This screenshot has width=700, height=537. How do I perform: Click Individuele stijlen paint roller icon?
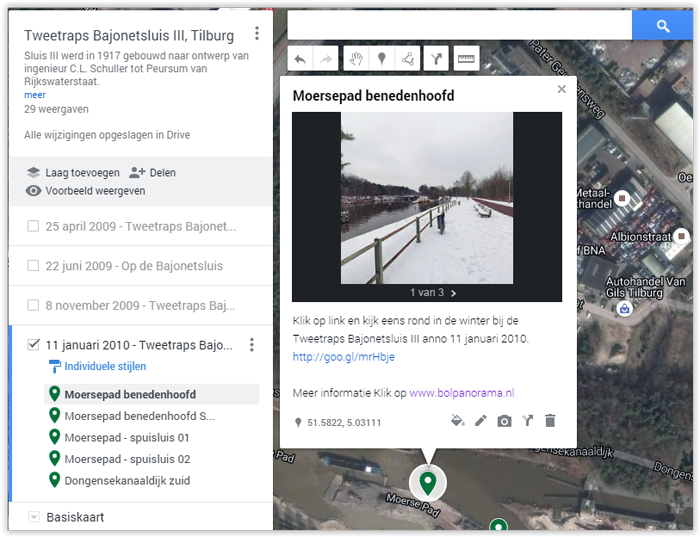[x=54, y=366]
